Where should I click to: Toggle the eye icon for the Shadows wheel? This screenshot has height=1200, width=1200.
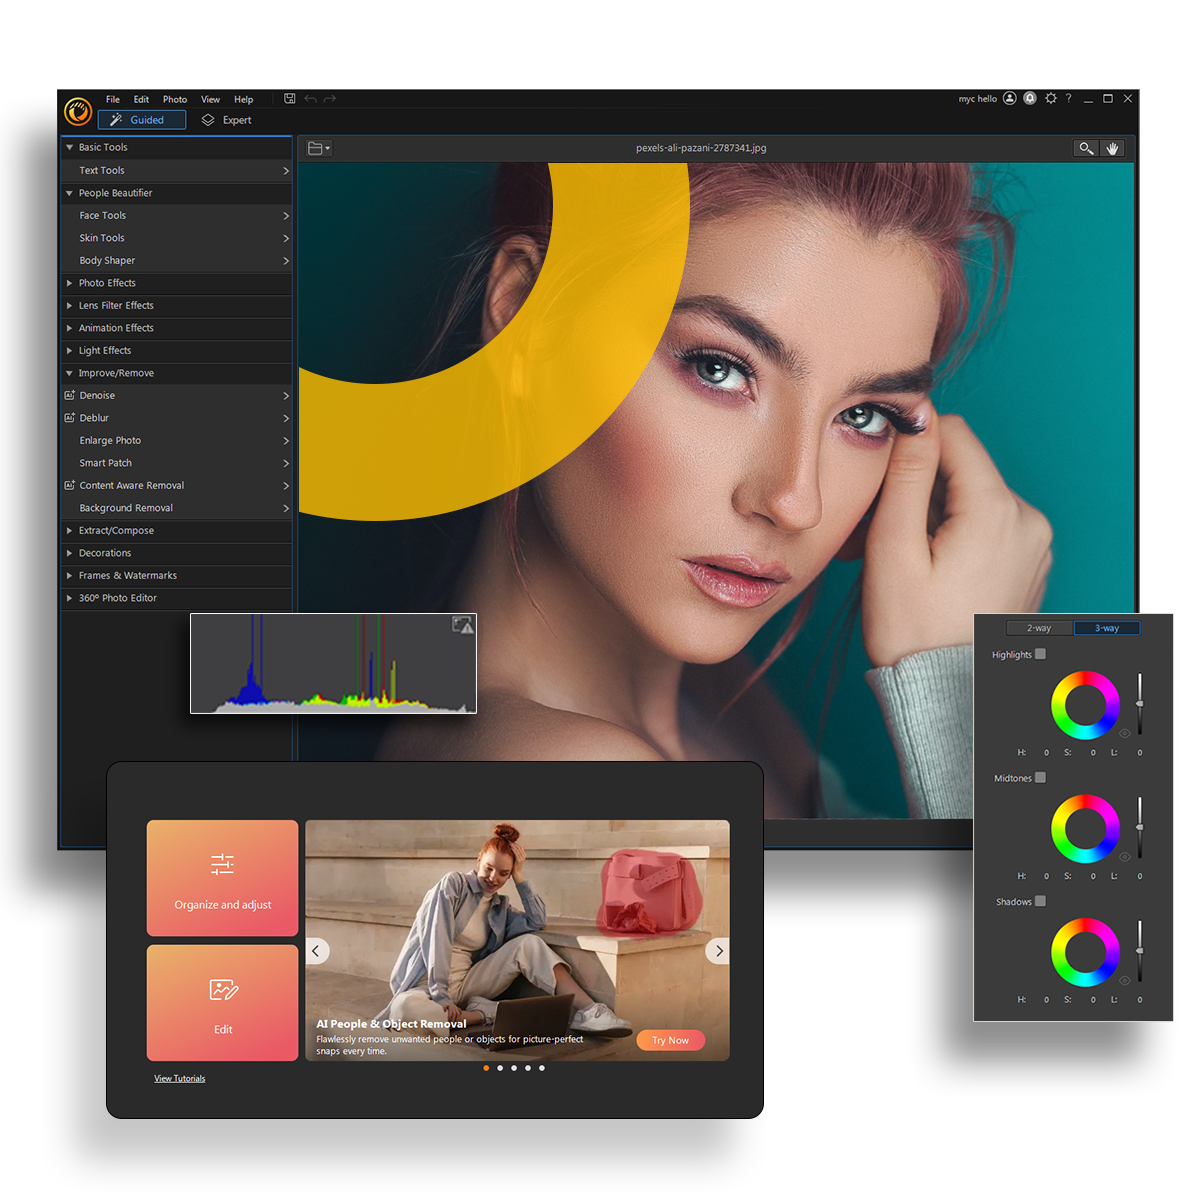tap(1125, 981)
